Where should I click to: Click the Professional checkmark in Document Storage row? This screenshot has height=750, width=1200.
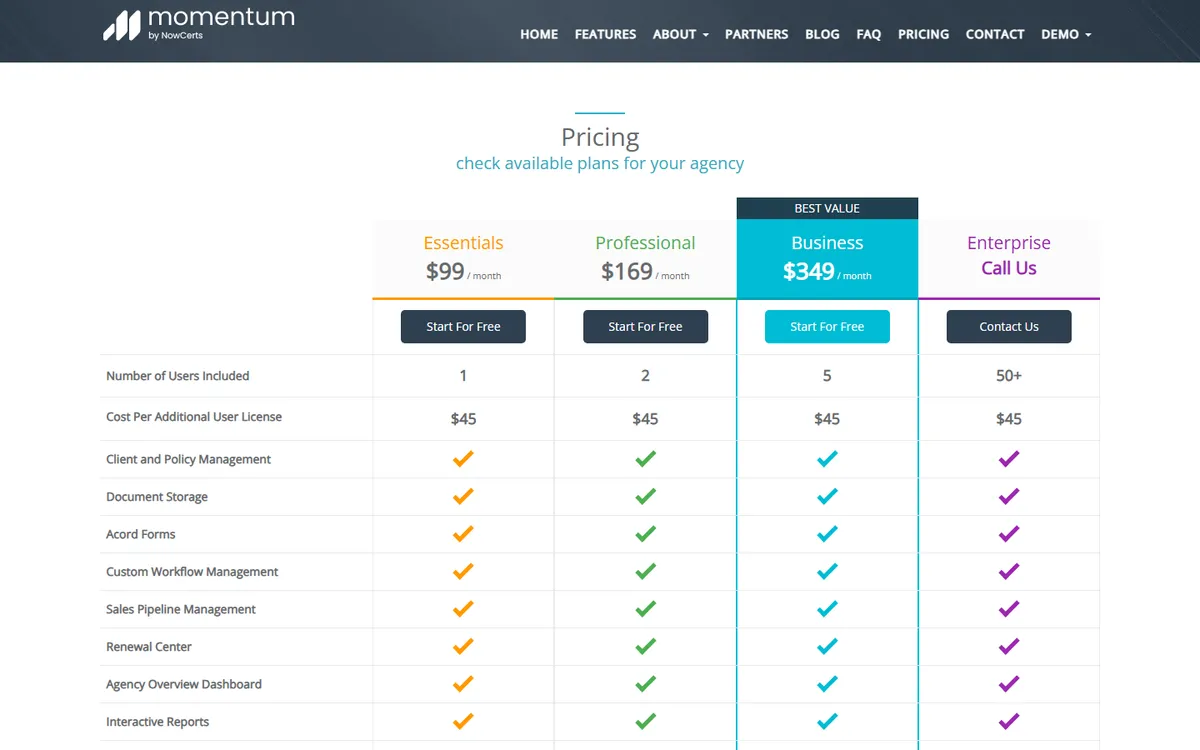(x=645, y=496)
